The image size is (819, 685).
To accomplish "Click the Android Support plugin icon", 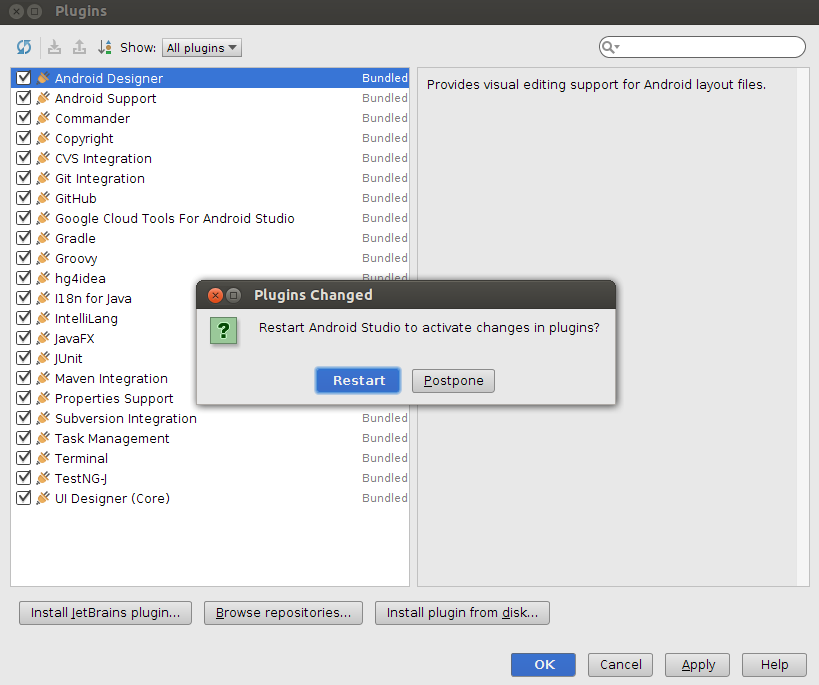I will (43, 98).
